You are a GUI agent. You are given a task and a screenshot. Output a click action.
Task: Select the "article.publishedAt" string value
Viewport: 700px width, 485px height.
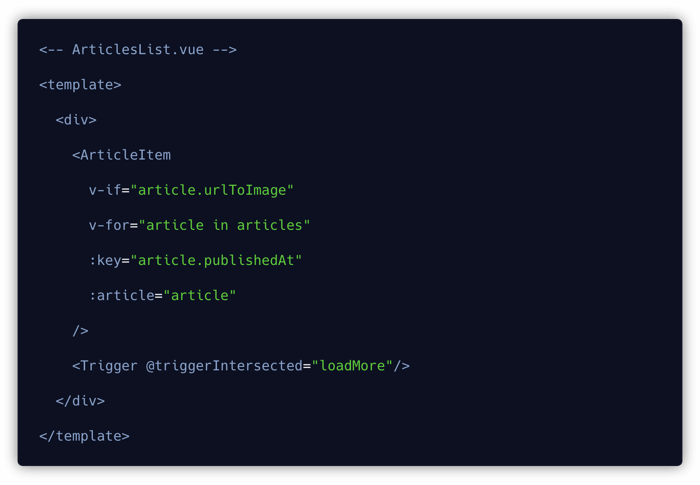[216, 260]
